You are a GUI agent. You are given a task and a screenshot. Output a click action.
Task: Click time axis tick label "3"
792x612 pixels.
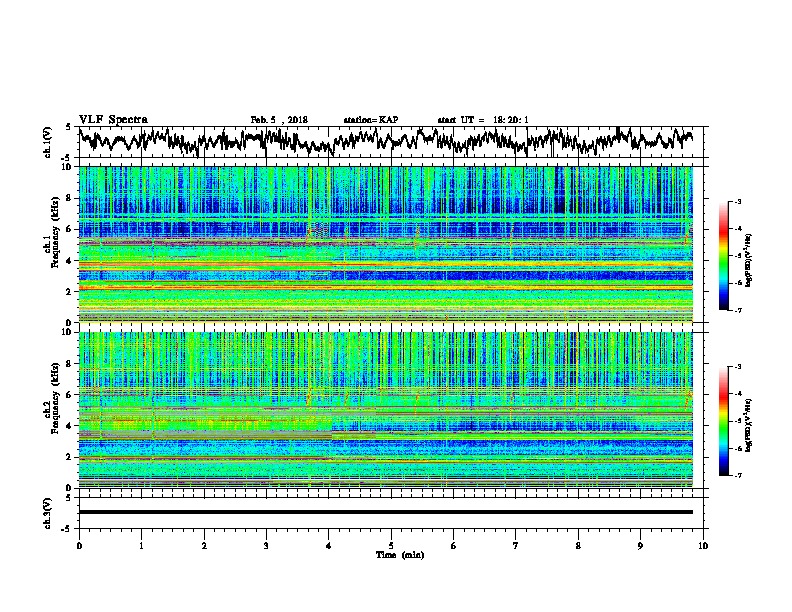pyautogui.click(x=266, y=546)
